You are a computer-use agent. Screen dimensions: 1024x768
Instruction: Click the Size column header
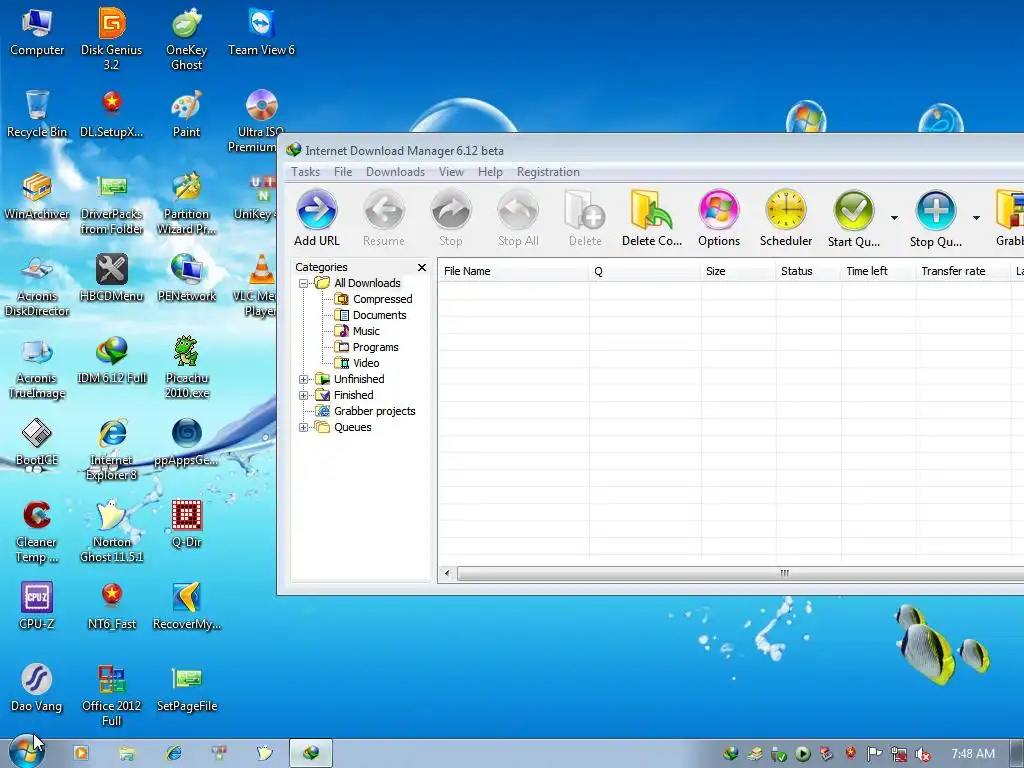click(x=738, y=271)
